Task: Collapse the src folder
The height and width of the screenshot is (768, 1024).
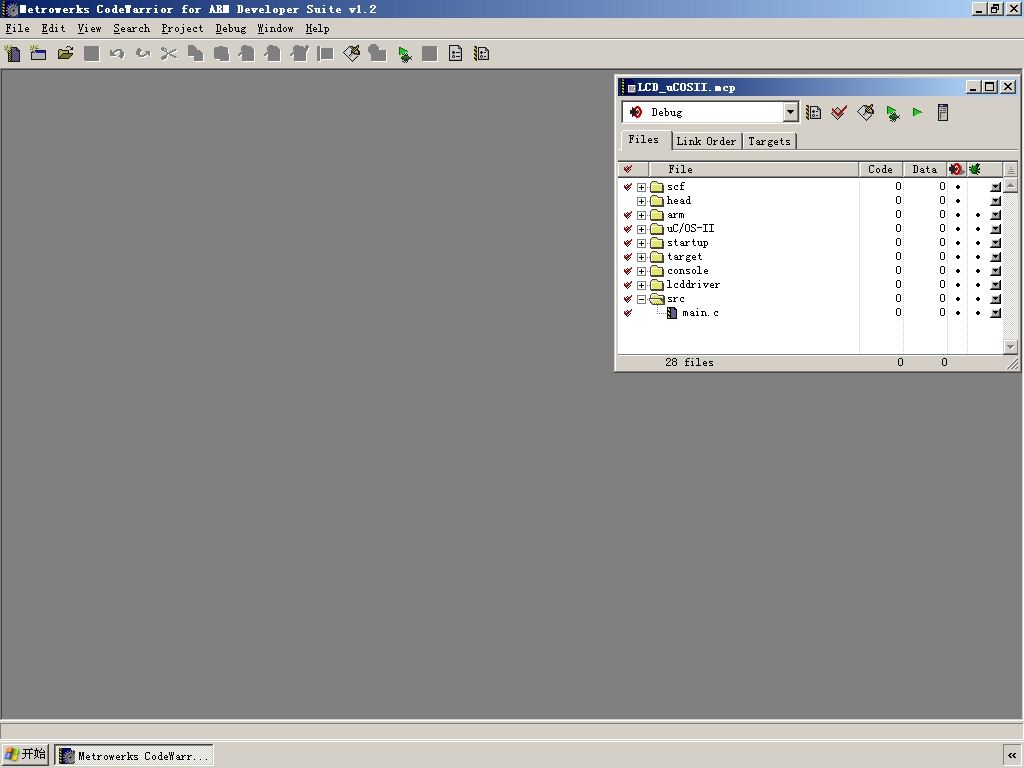Action: coord(641,299)
